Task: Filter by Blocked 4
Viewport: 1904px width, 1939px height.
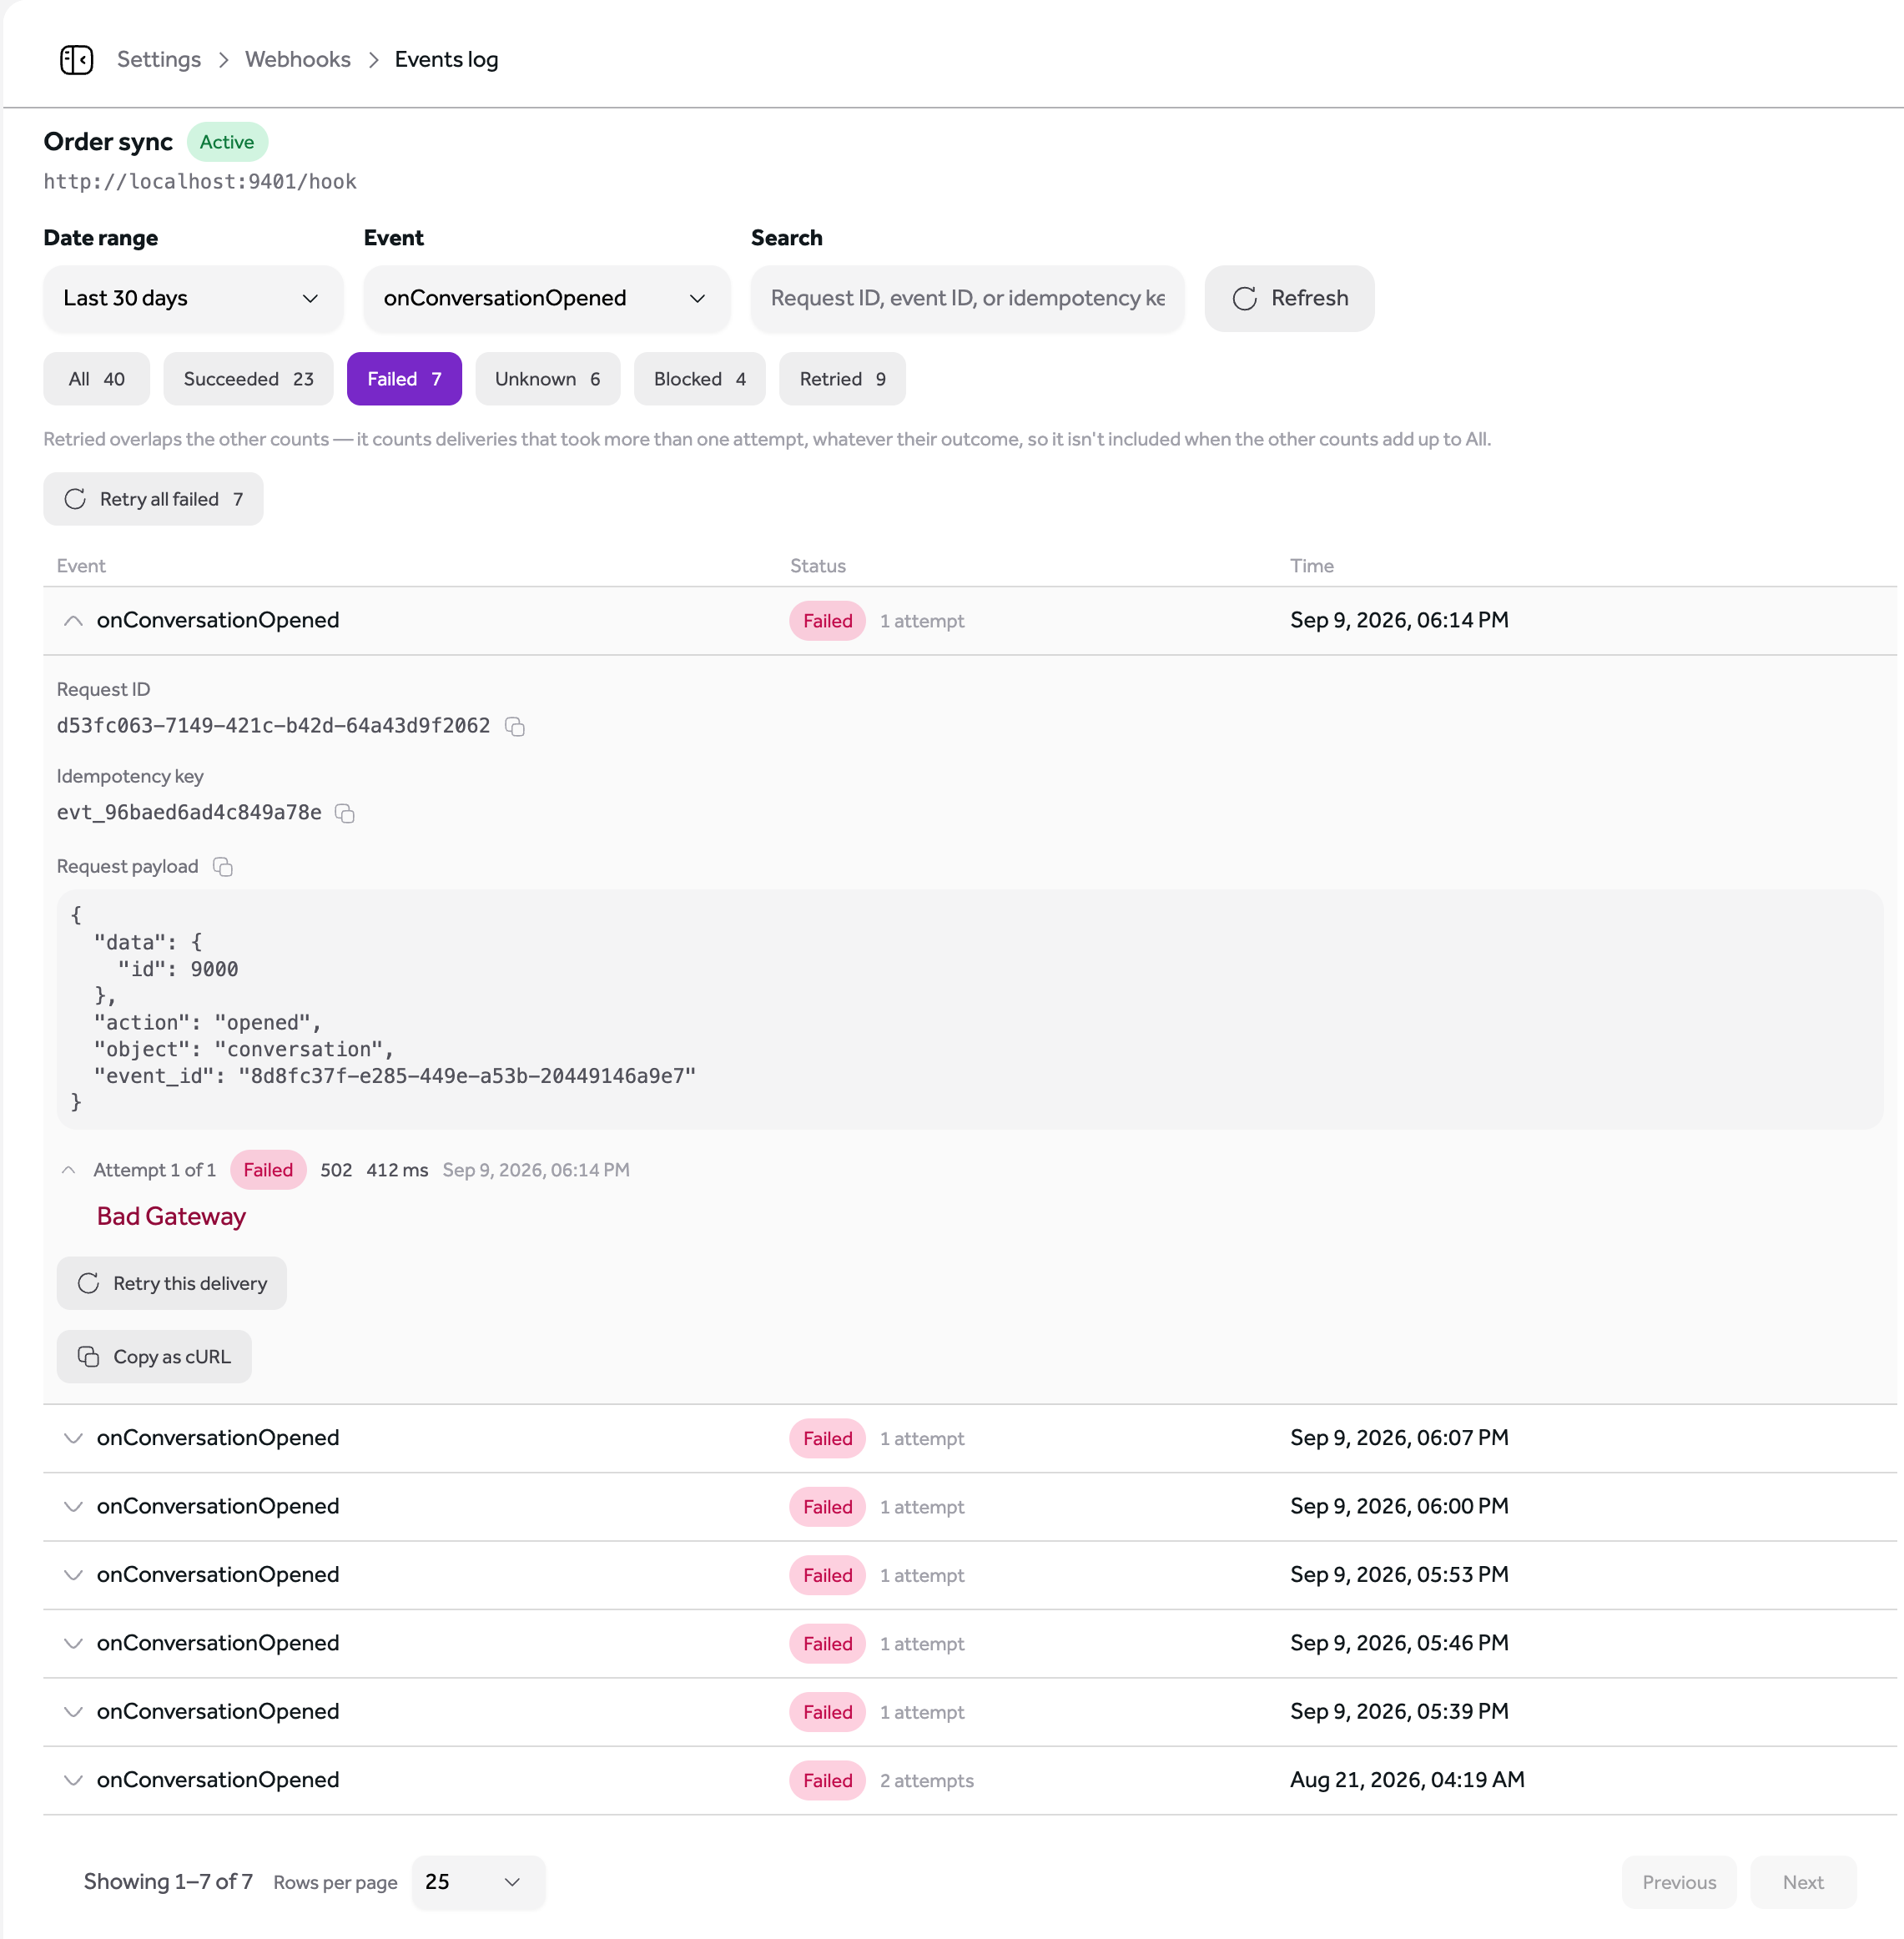Action: pyautogui.click(x=700, y=379)
